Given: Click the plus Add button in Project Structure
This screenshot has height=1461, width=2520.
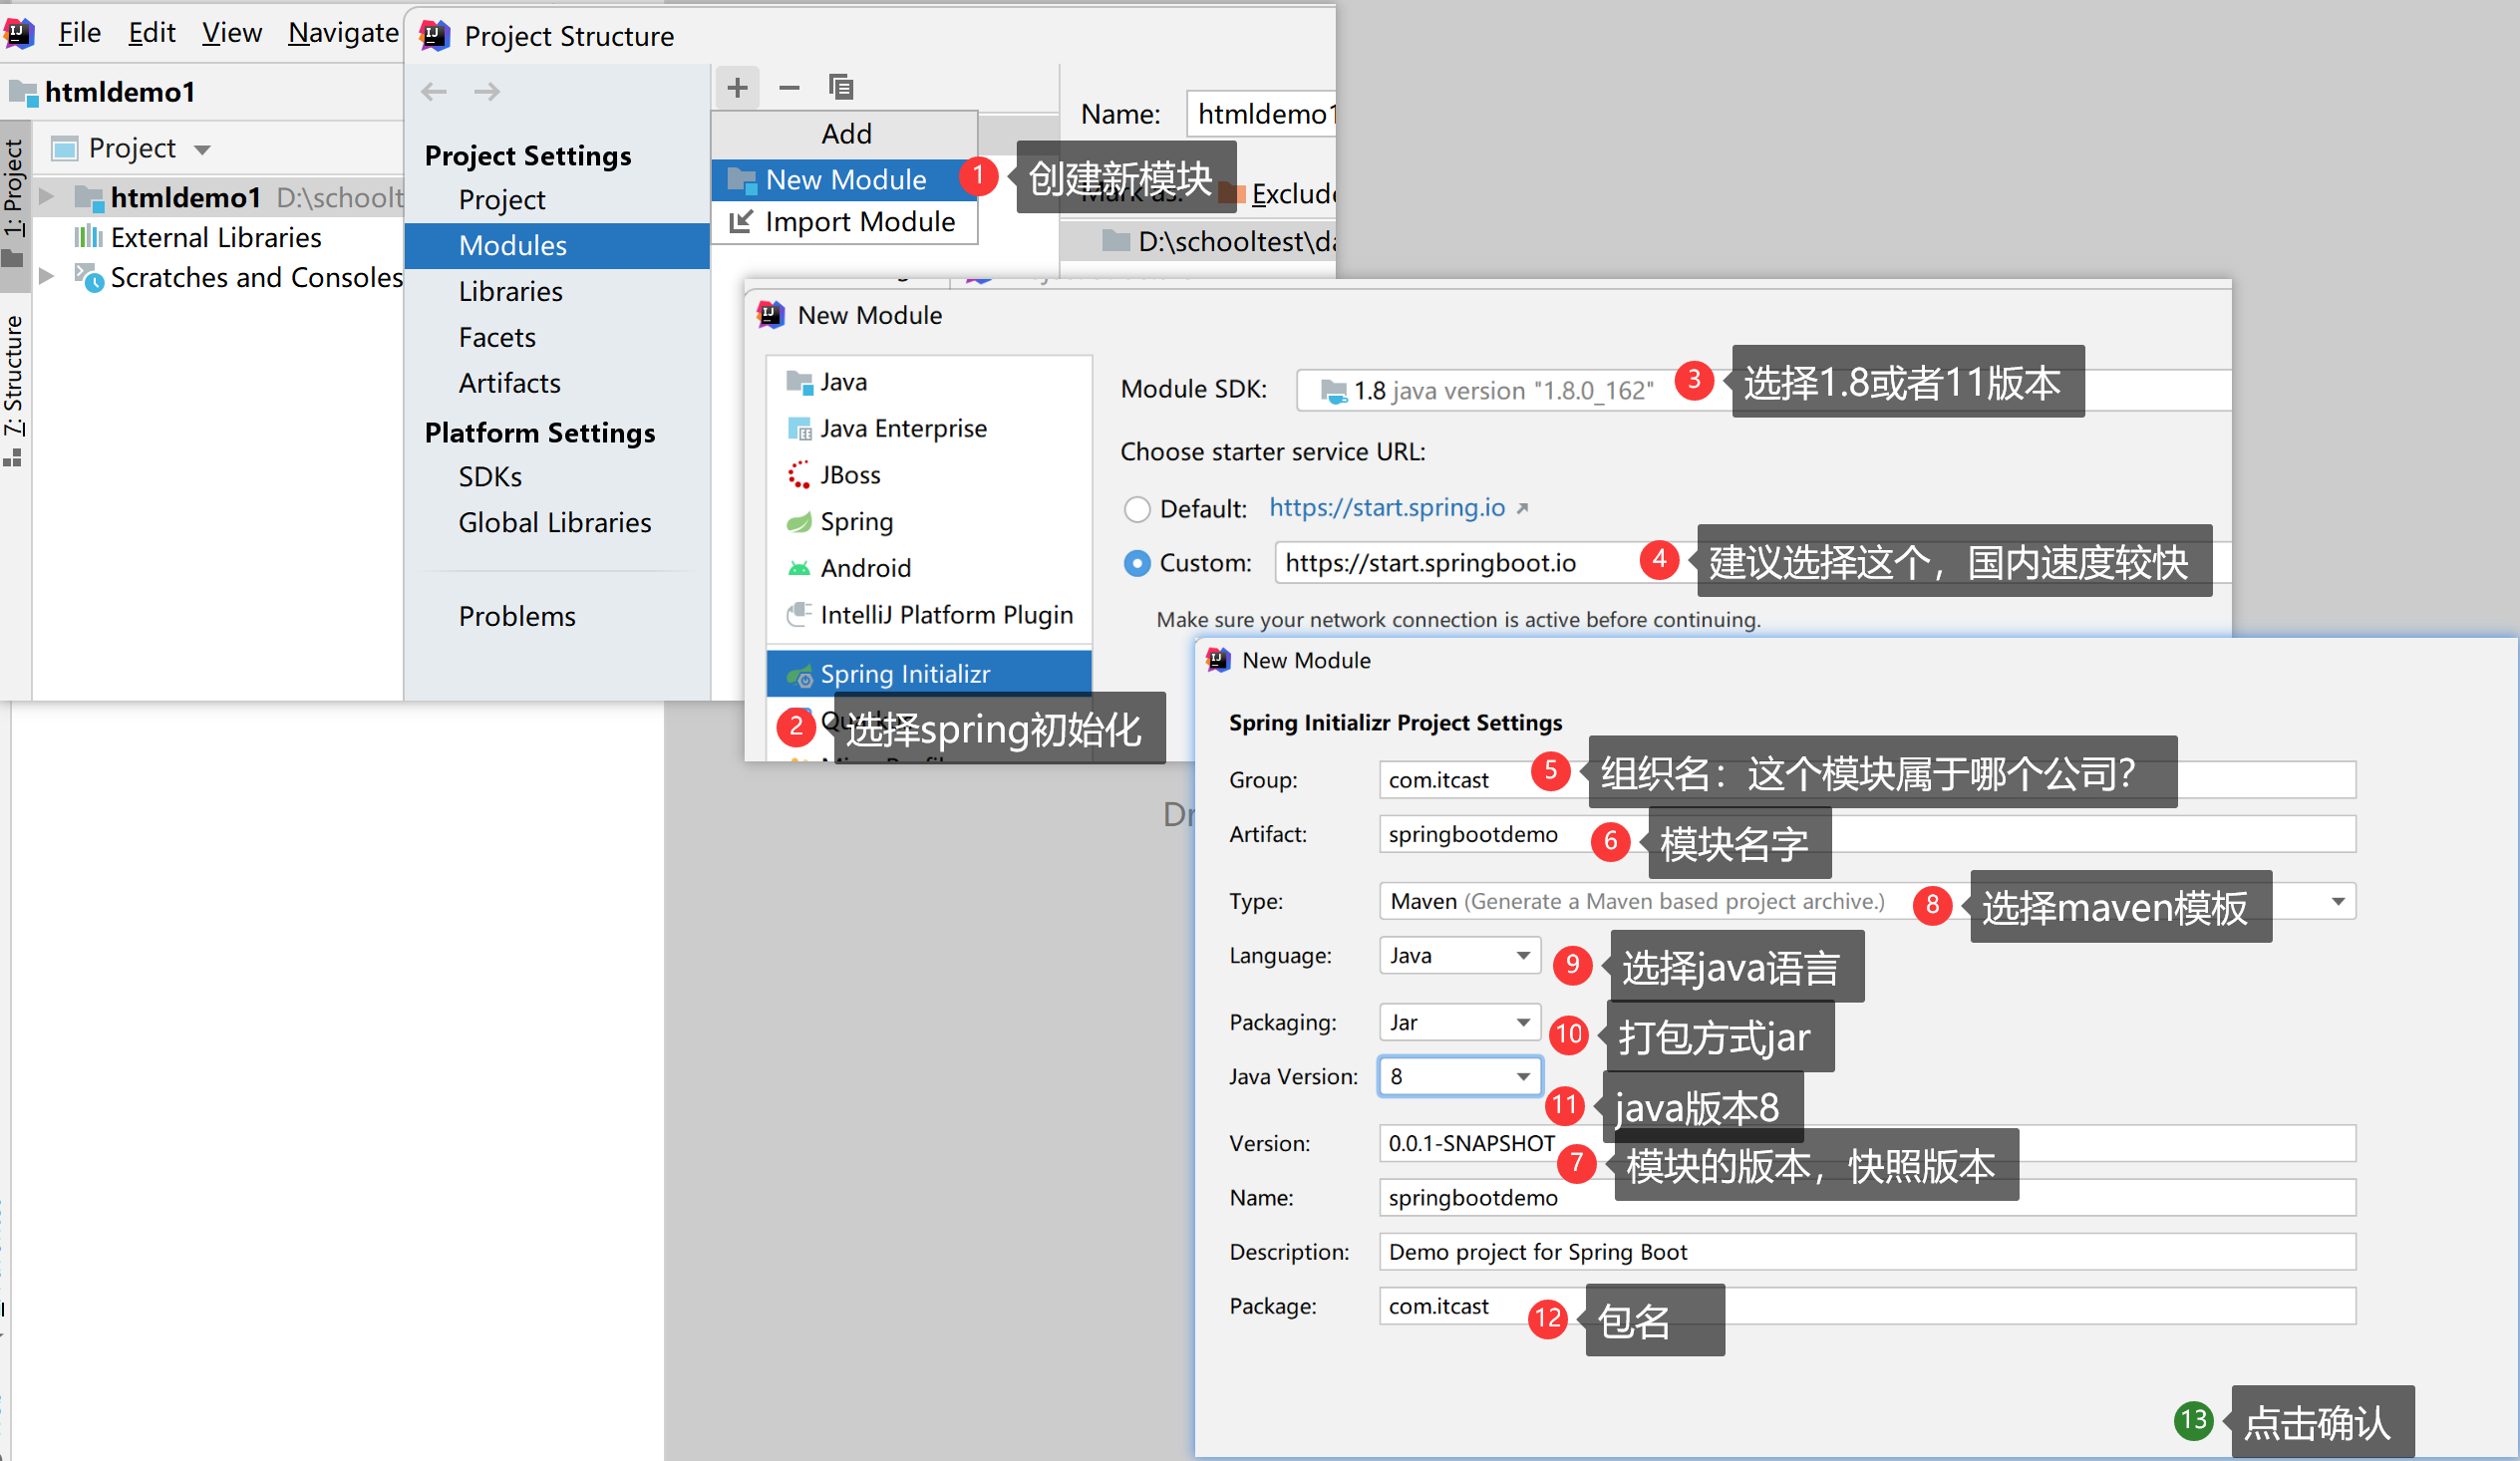Looking at the screenshot, I should (x=737, y=88).
